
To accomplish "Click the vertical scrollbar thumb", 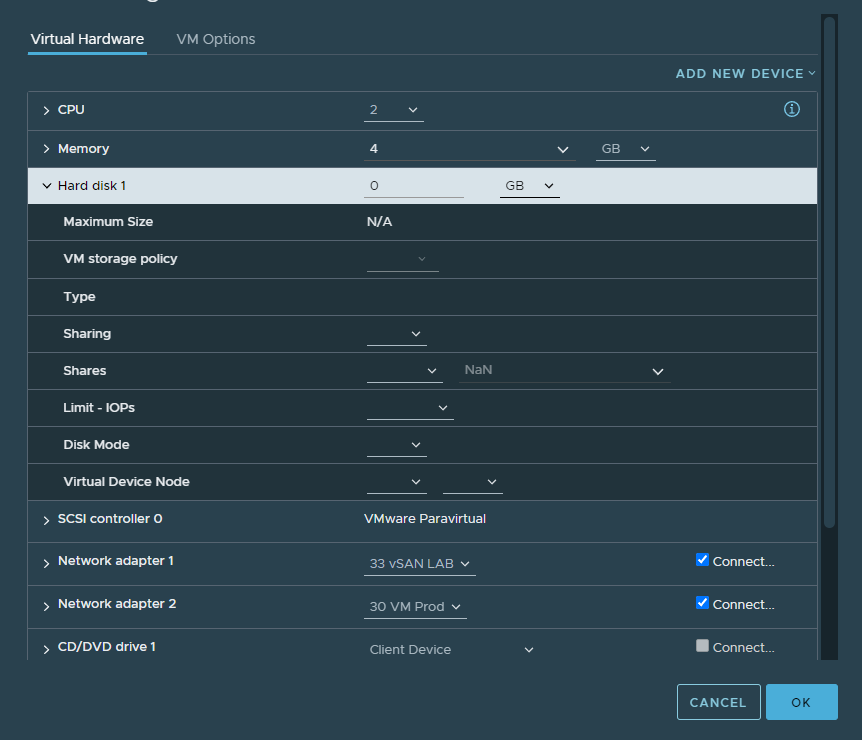I will [830, 272].
